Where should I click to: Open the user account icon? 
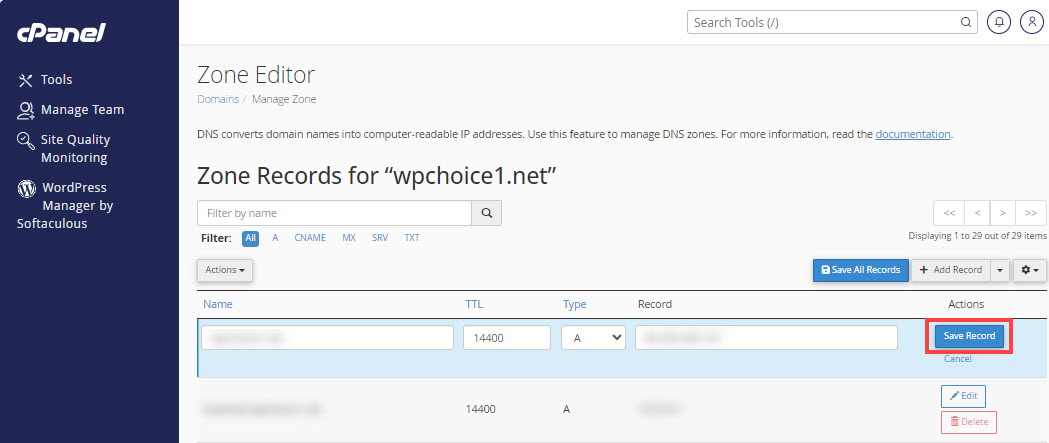coord(1031,22)
